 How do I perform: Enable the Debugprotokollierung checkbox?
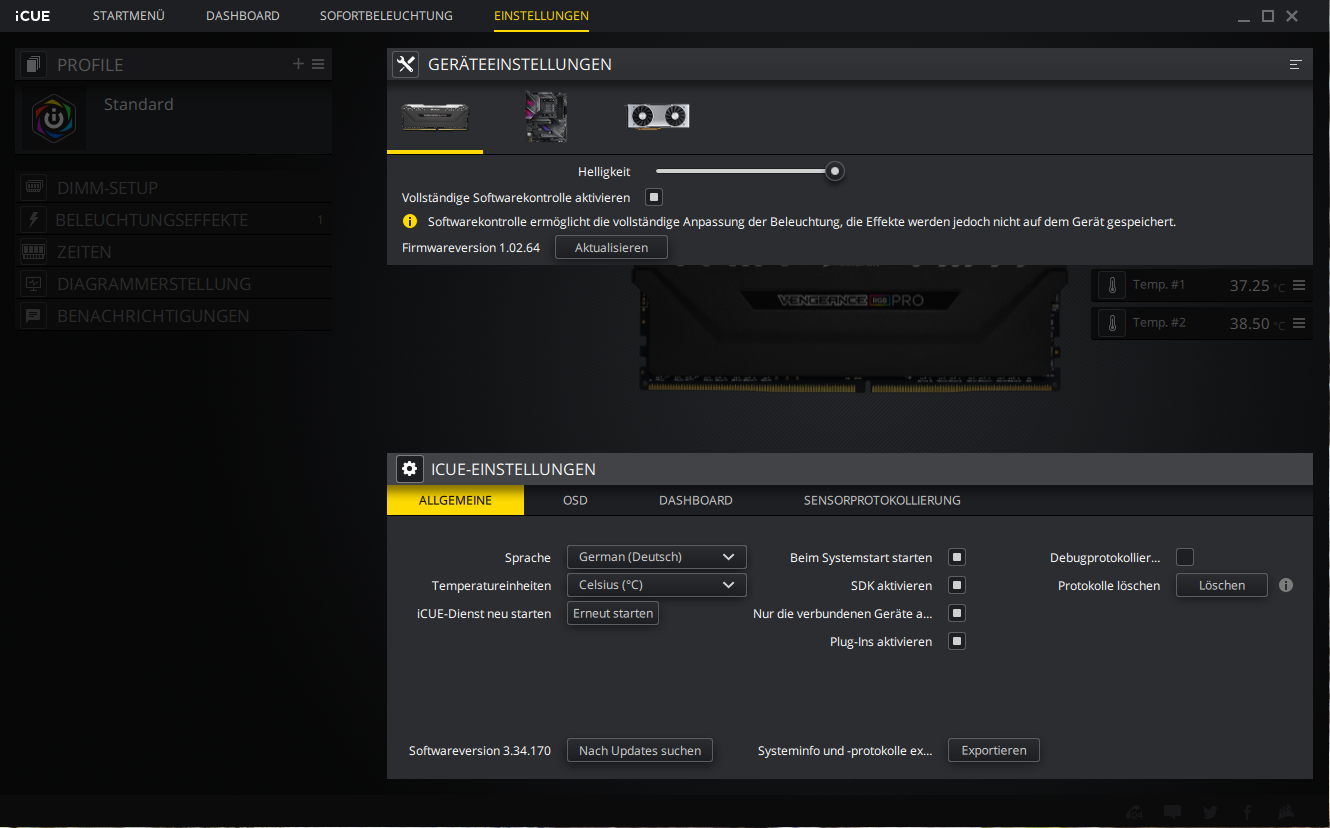coord(1185,557)
